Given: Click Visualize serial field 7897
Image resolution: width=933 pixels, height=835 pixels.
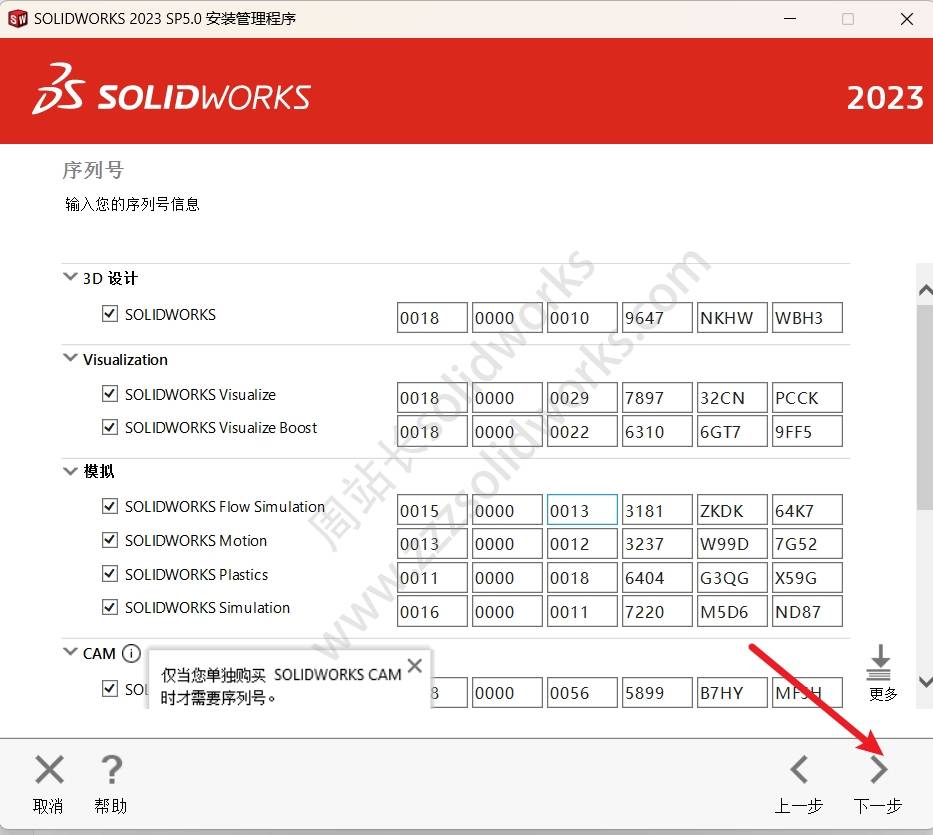Looking at the screenshot, I should pyautogui.click(x=657, y=397).
